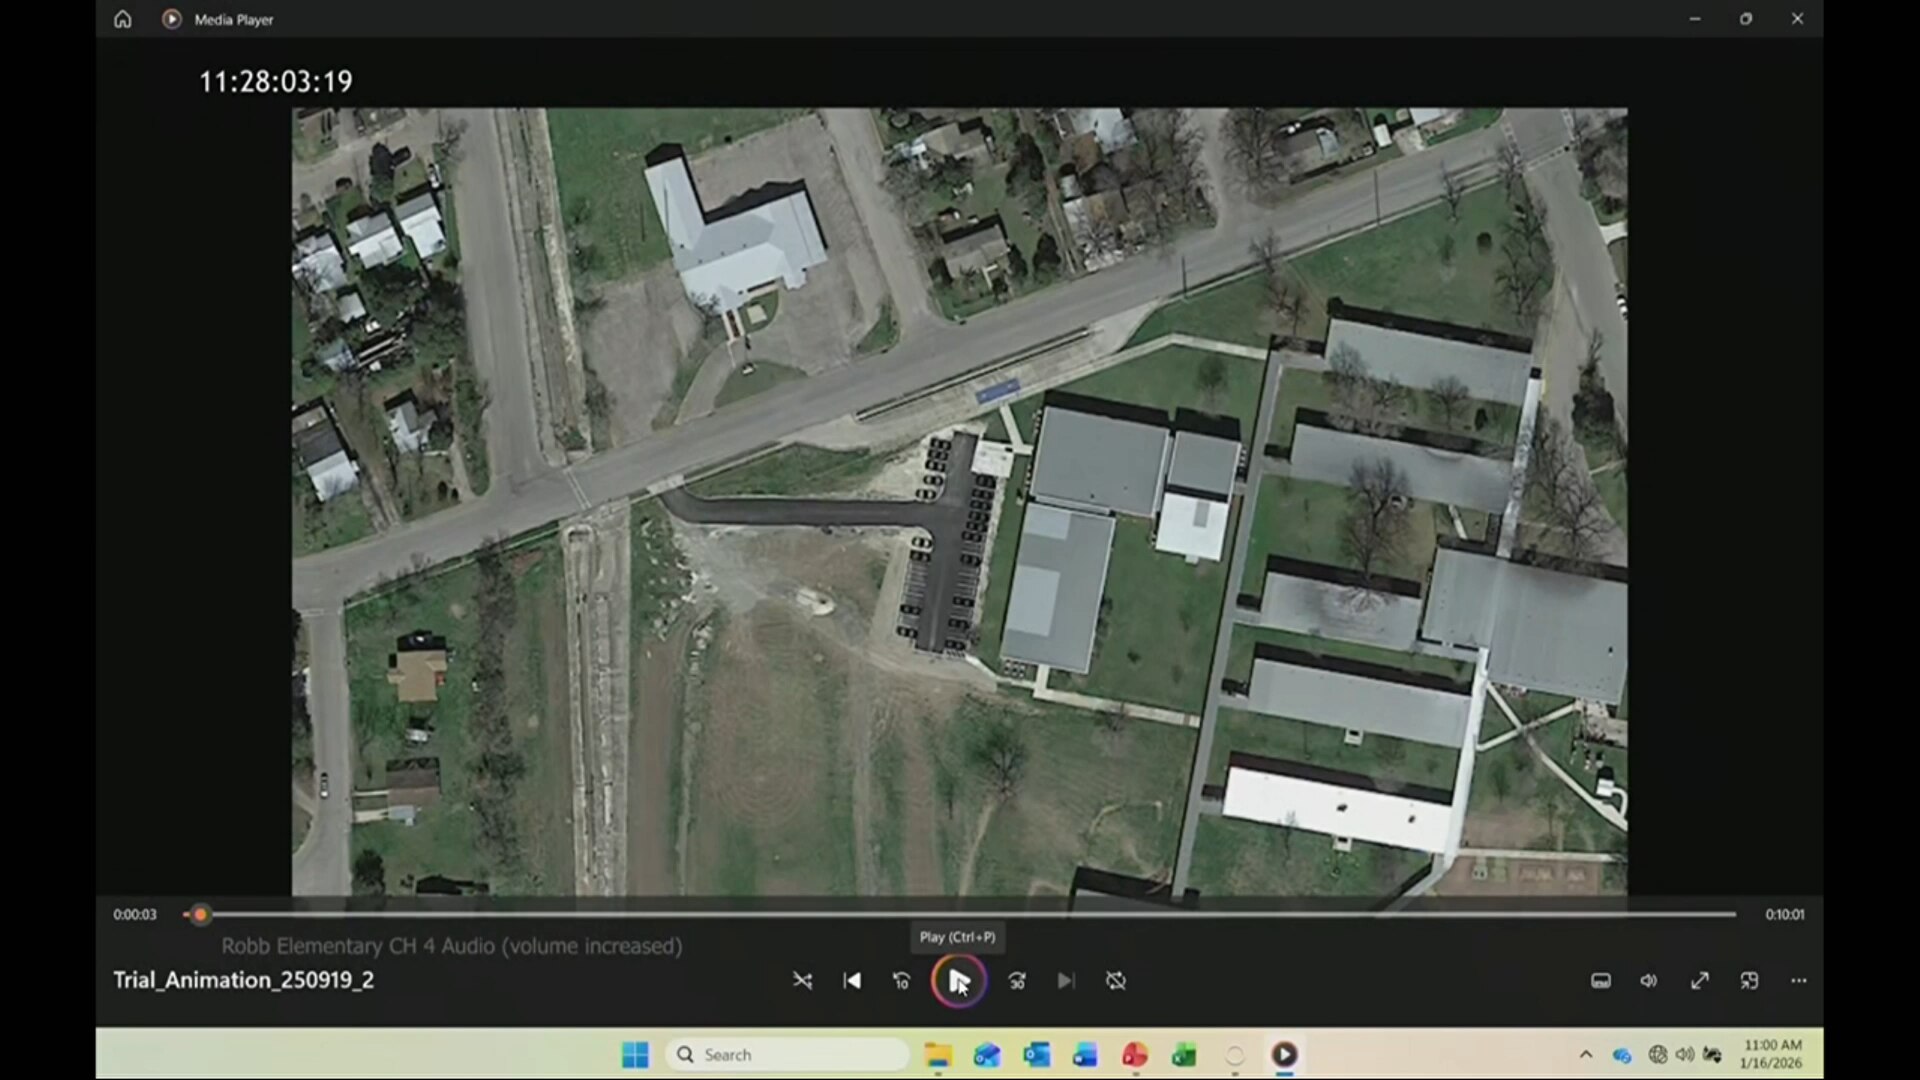
Task: Click the seek bar progress track
Action: point(960,914)
